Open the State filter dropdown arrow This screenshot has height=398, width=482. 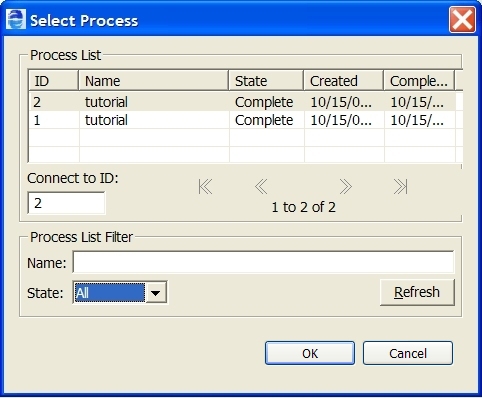coord(155,293)
